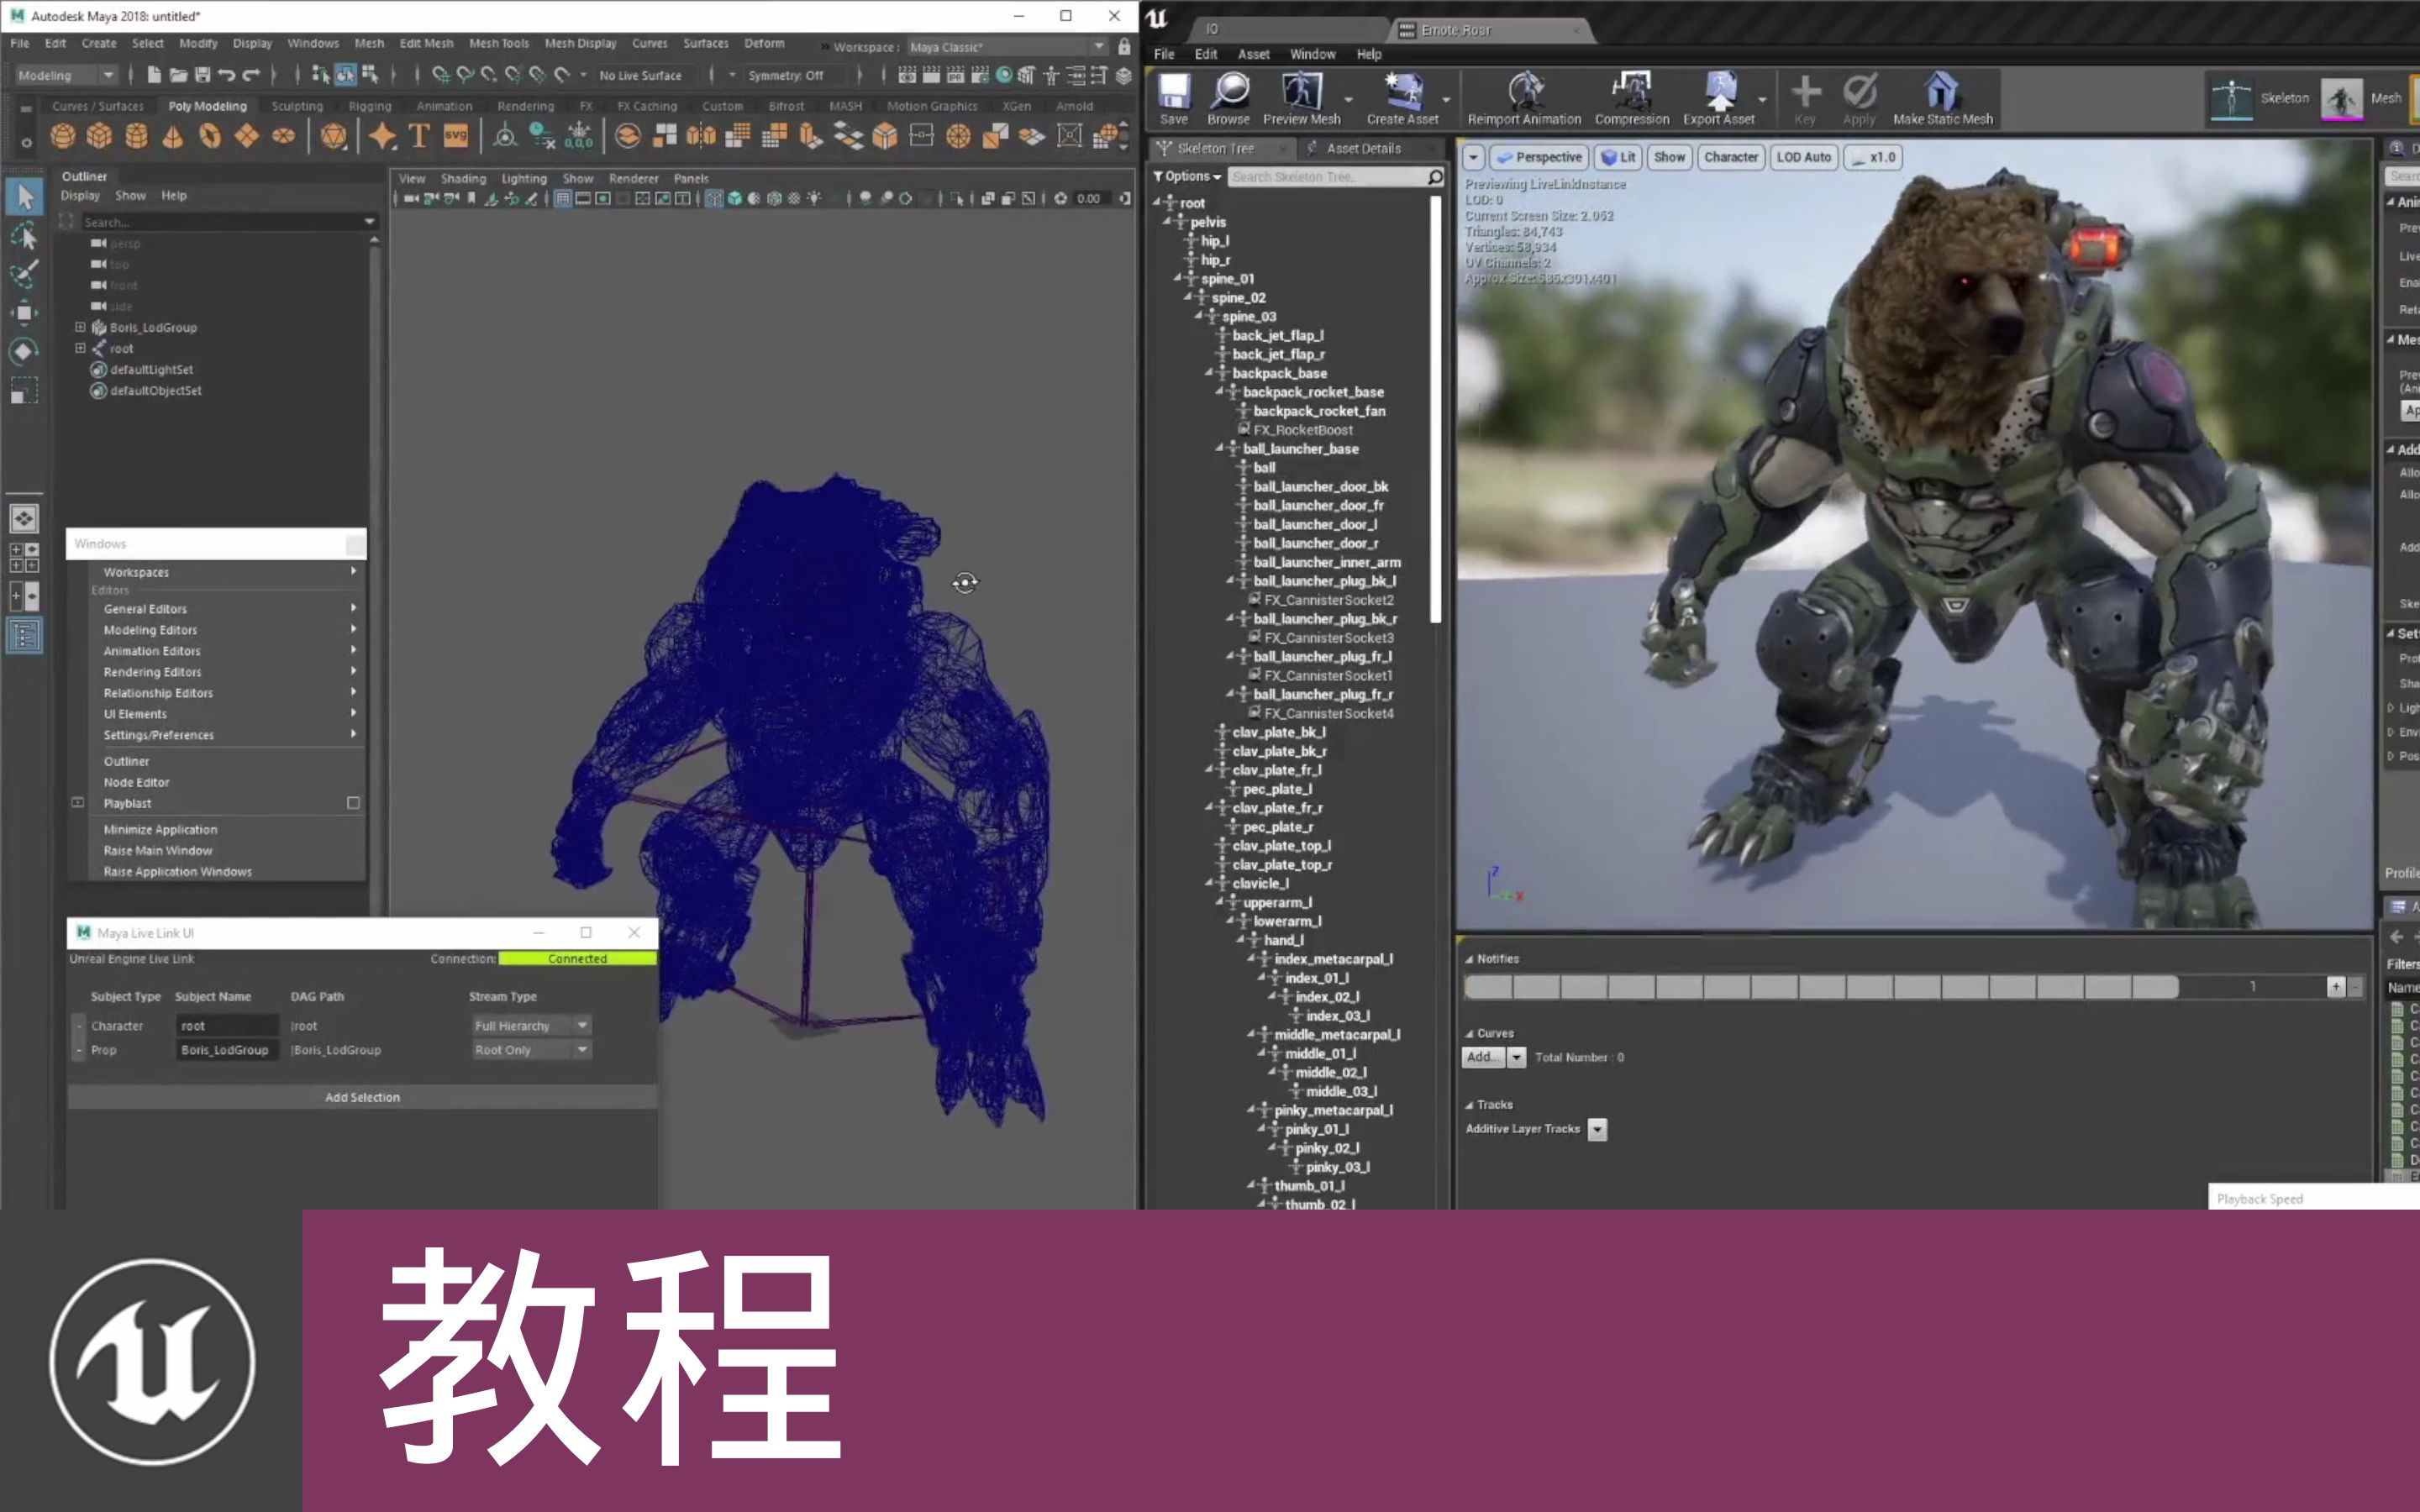
Task: Click the Add Selection button in Live Link
Action: [360, 1097]
